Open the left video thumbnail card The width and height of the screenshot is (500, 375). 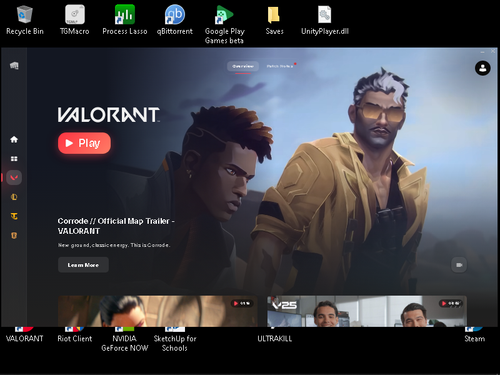coord(158,311)
